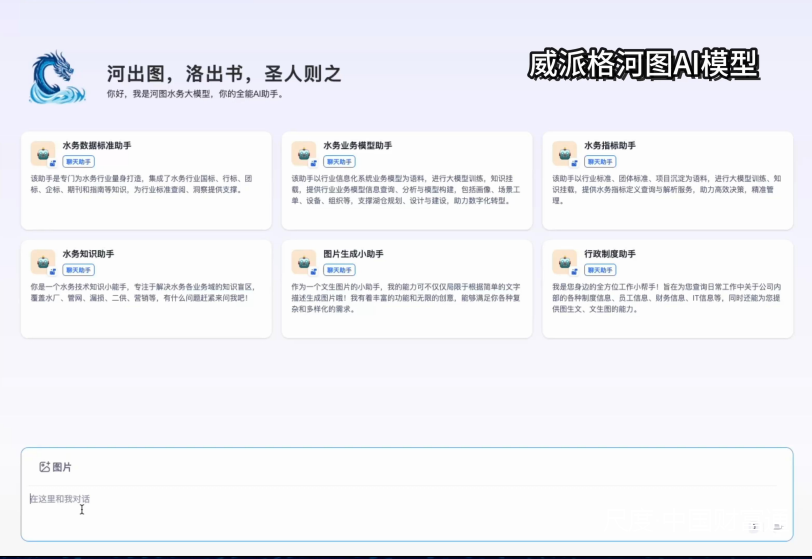Click the robot avatar of 水务数据标准助手
The height and width of the screenshot is (559, 812).
43,153
